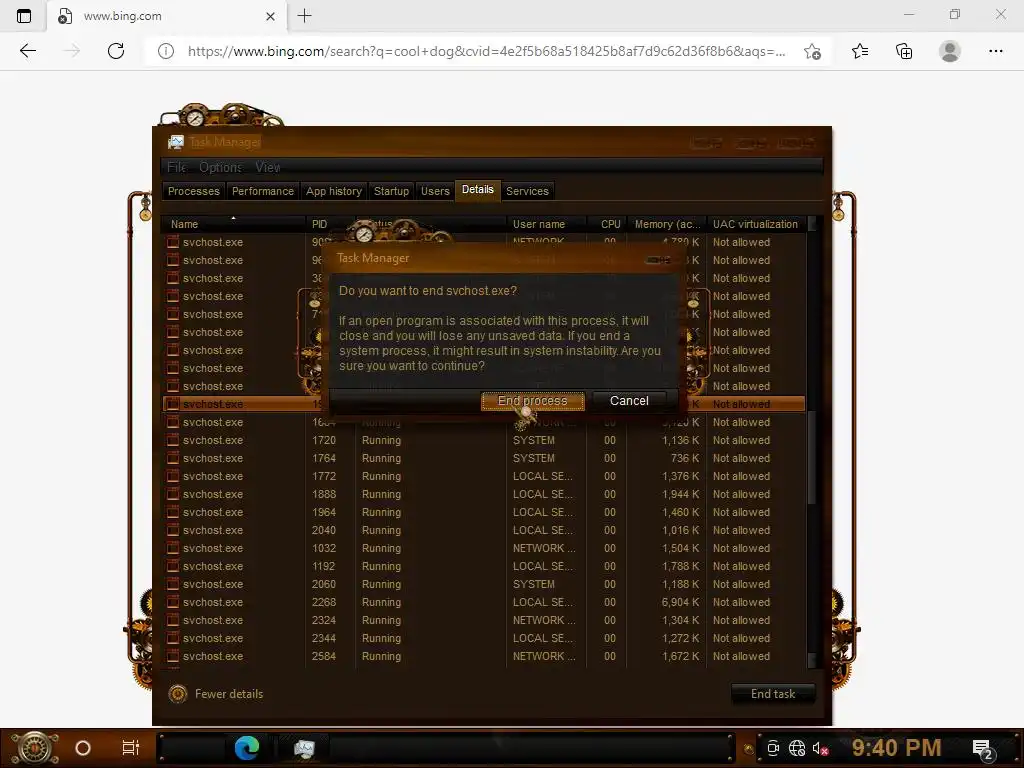The image size is (1024, 768).
Task: Open the File menu in Task Manager
Action: (176, 167)
